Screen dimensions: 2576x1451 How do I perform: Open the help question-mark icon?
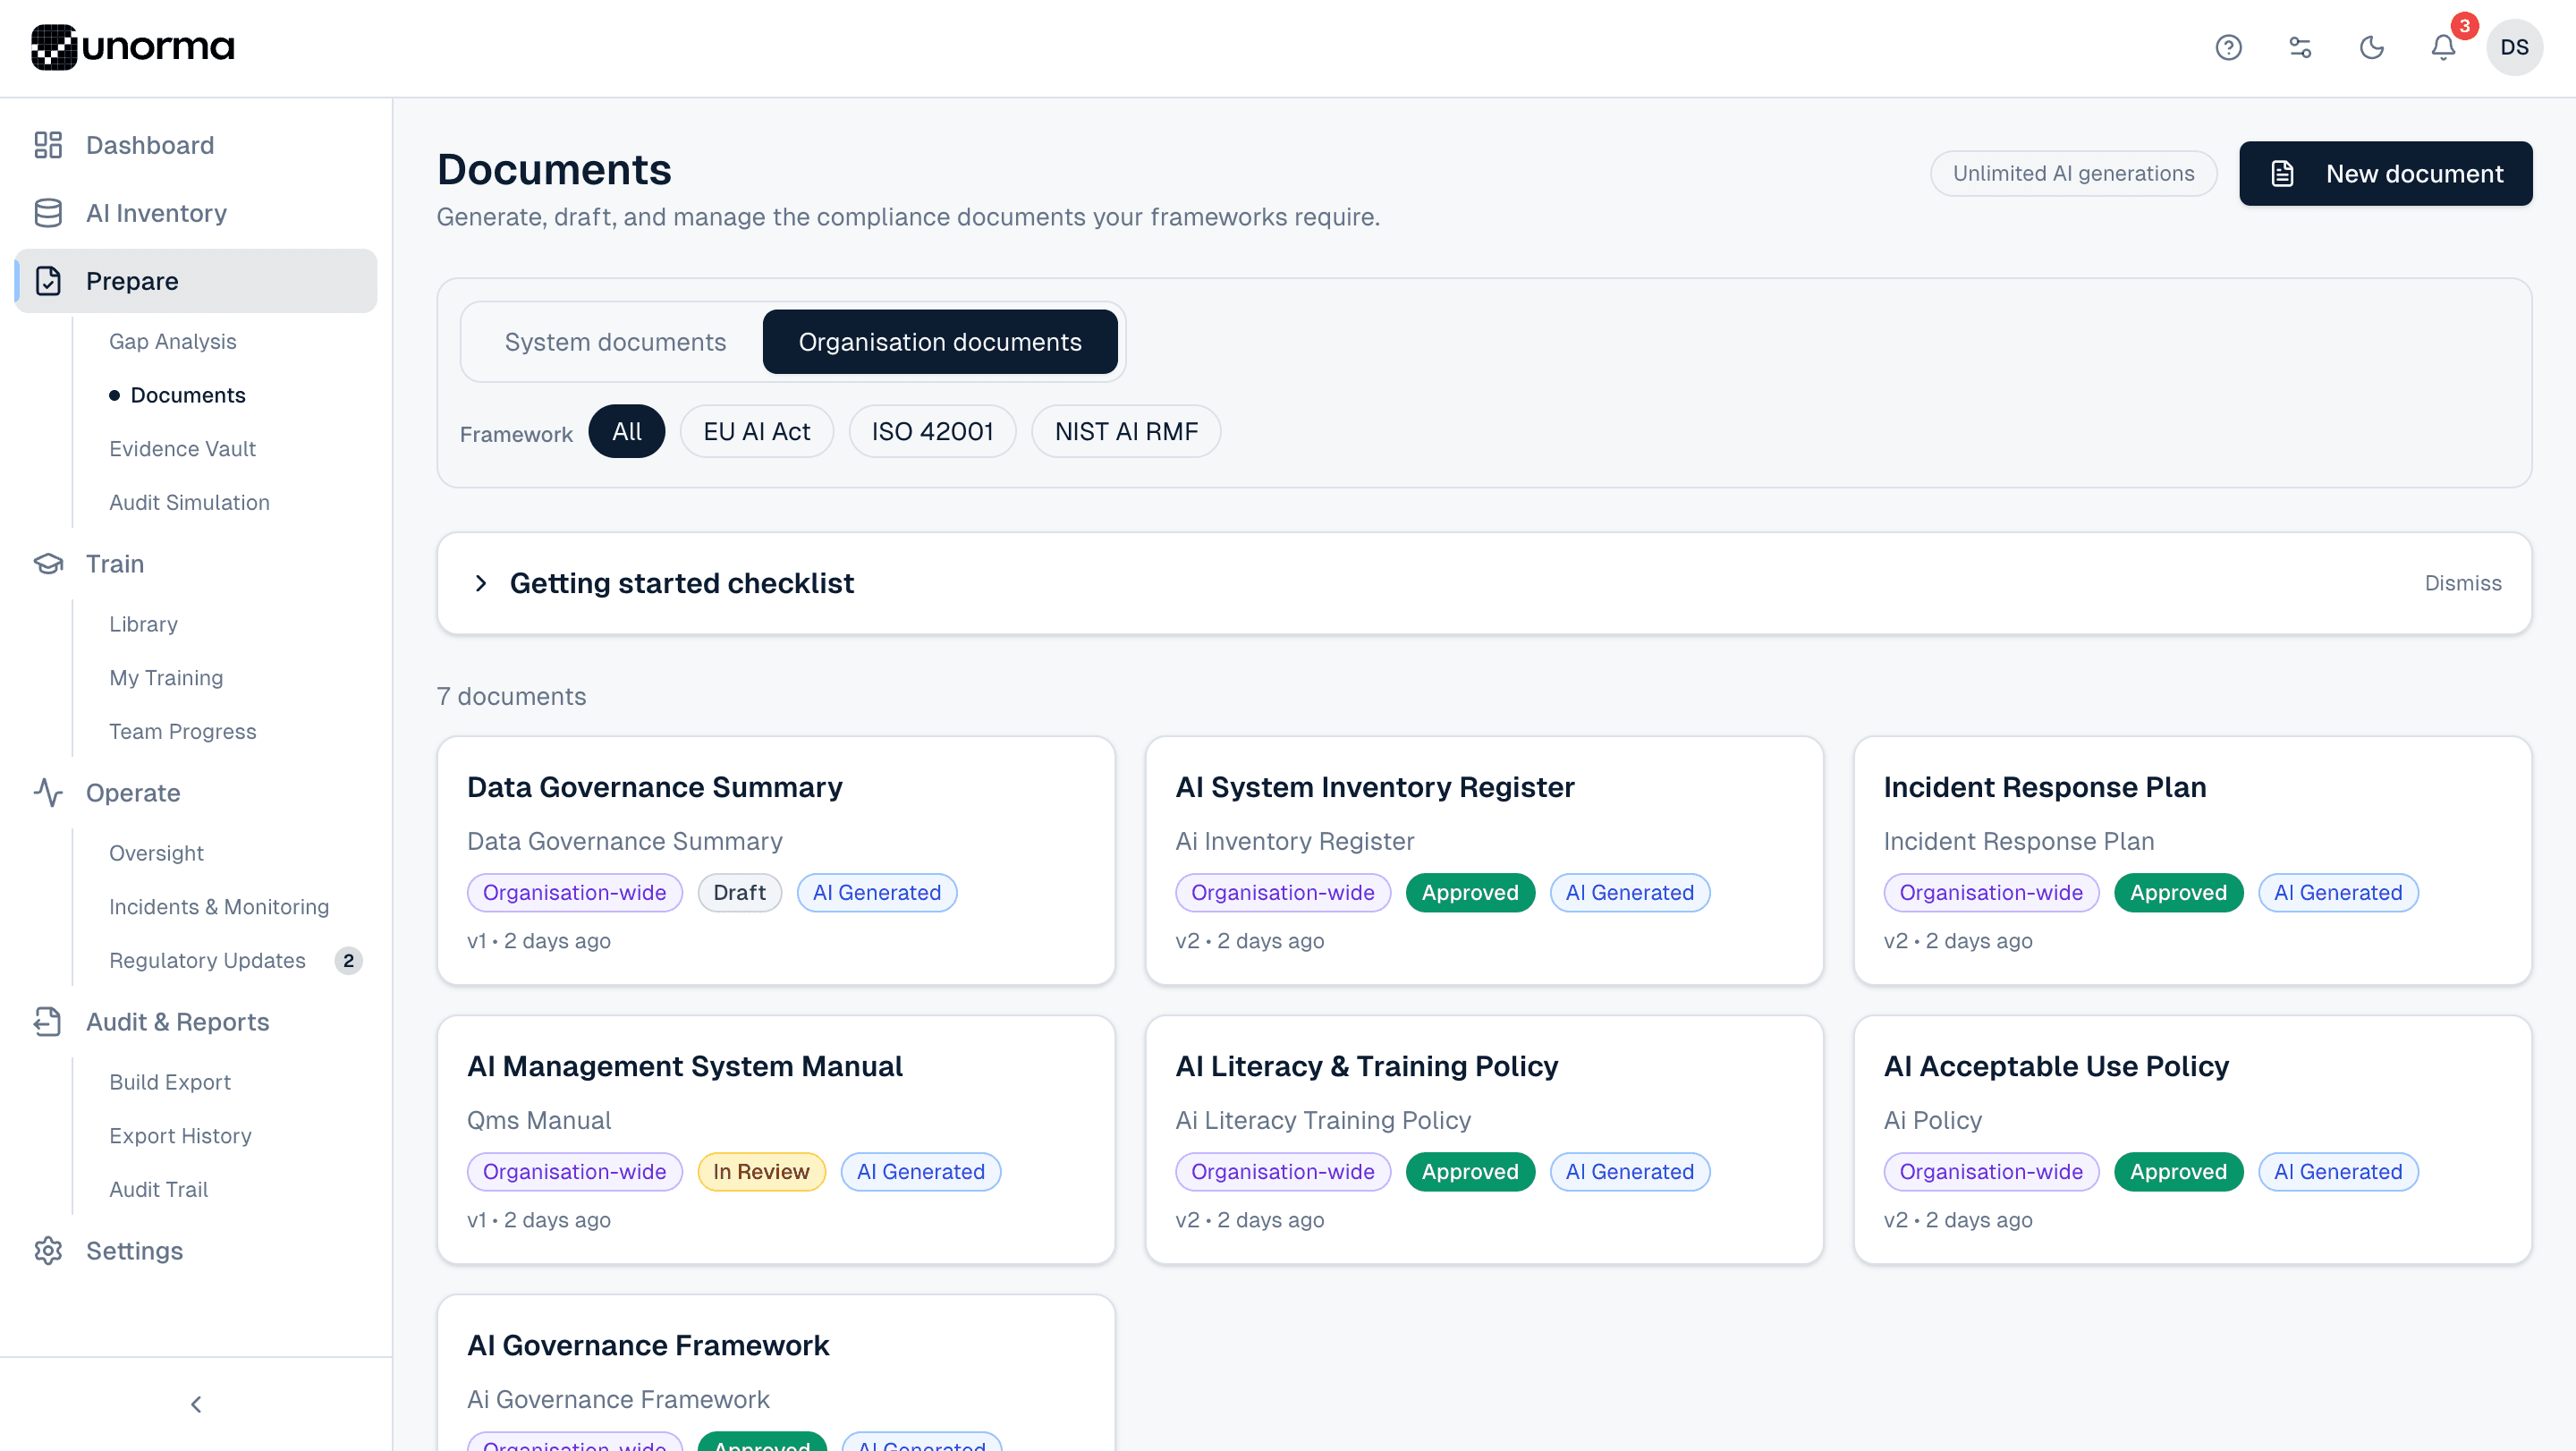coord(2228,47)
